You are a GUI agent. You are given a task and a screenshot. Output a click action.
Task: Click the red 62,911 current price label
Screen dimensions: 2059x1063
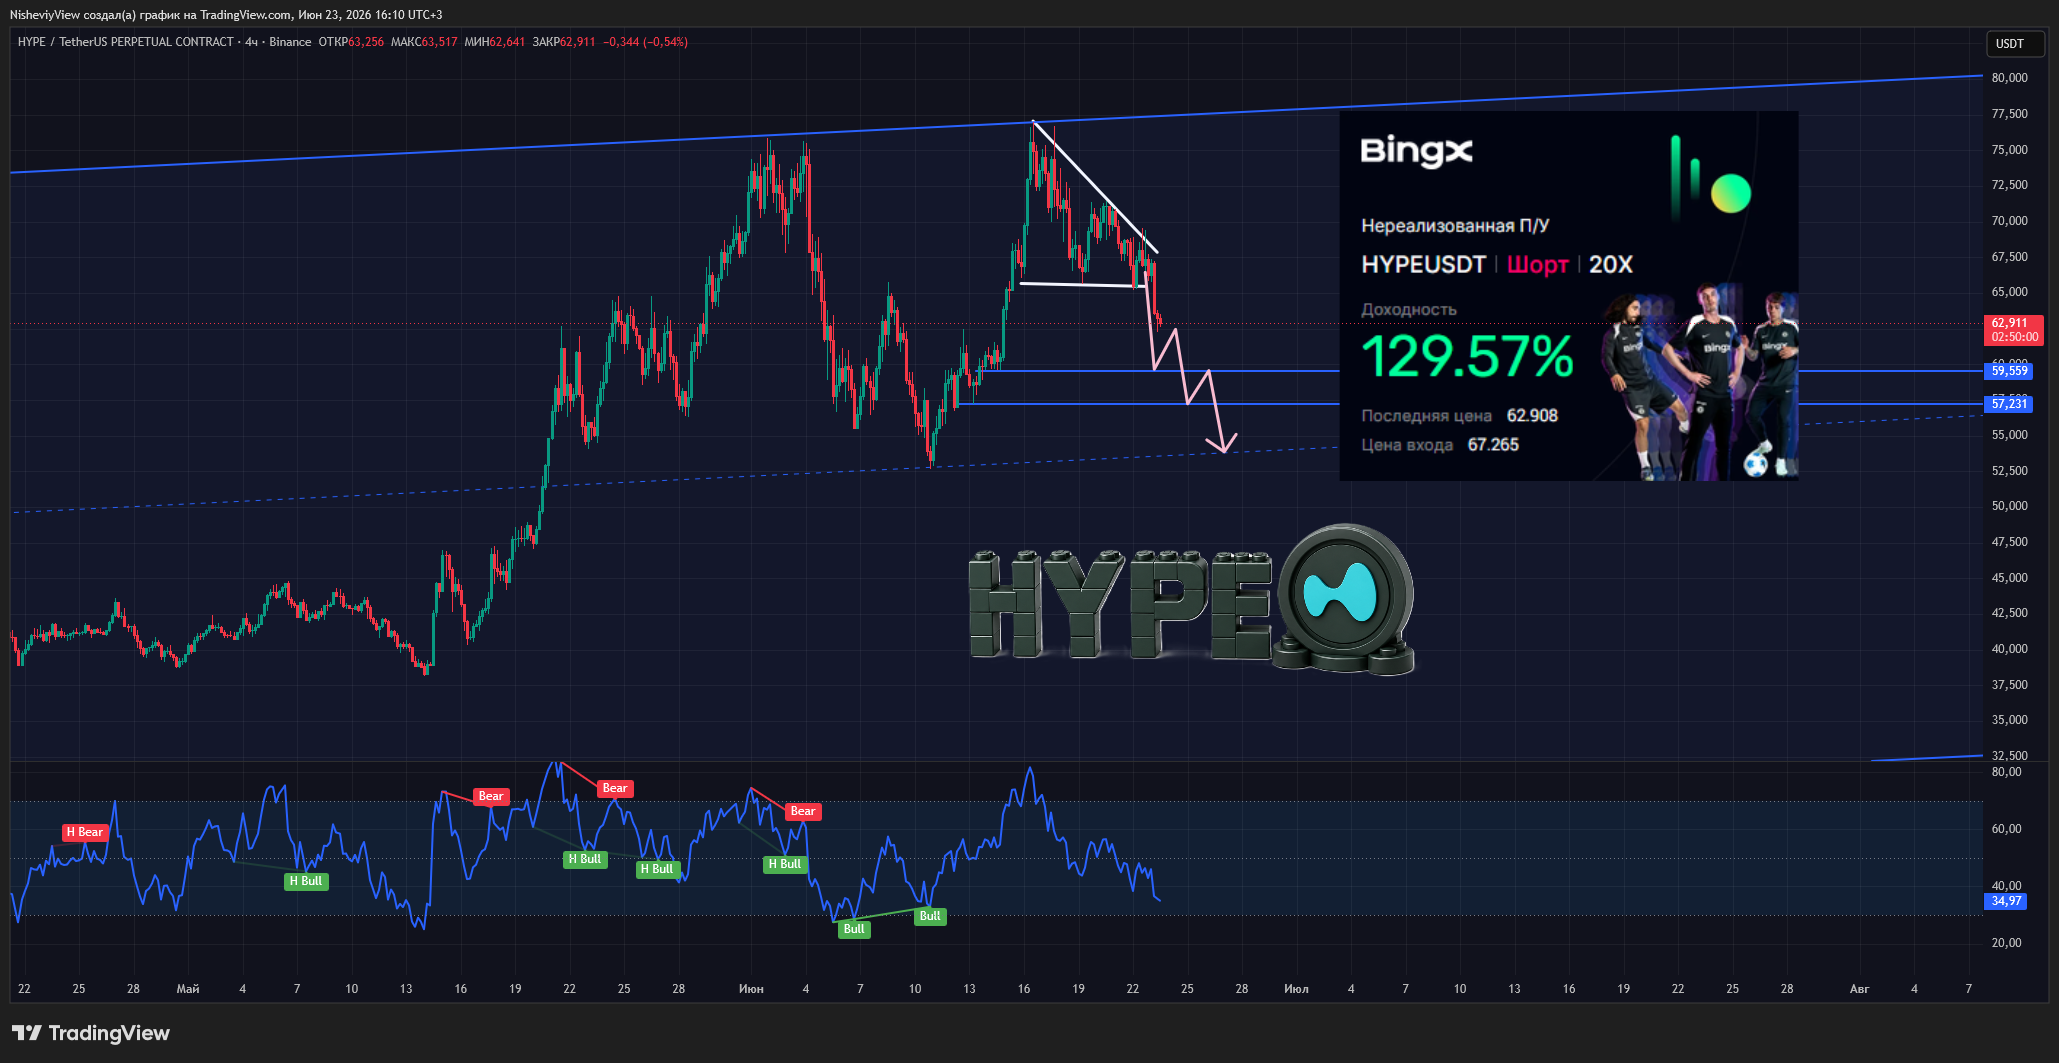[x=2014, y=330]
